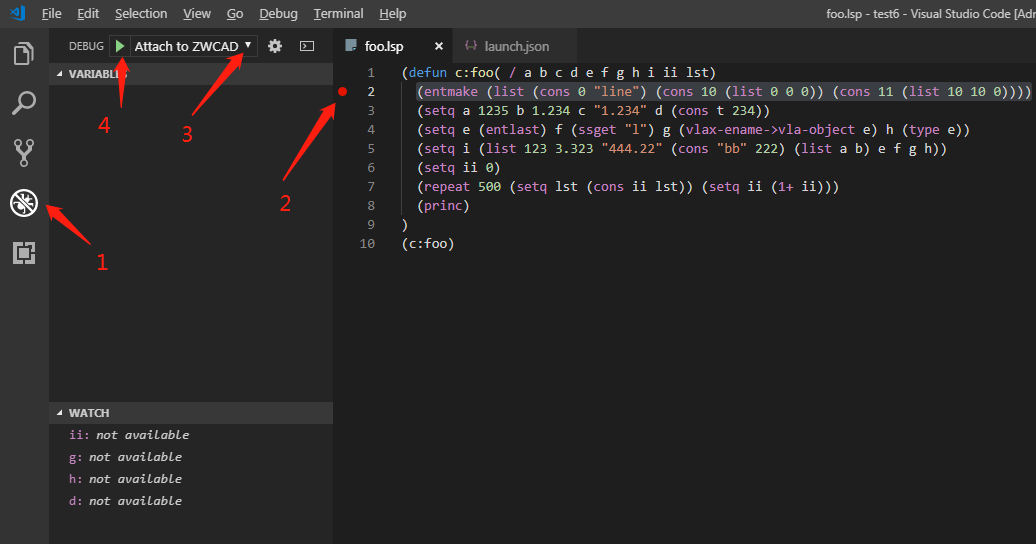
Task: Click '(c:foo)' call on line 10
Action: pos(428,244)
